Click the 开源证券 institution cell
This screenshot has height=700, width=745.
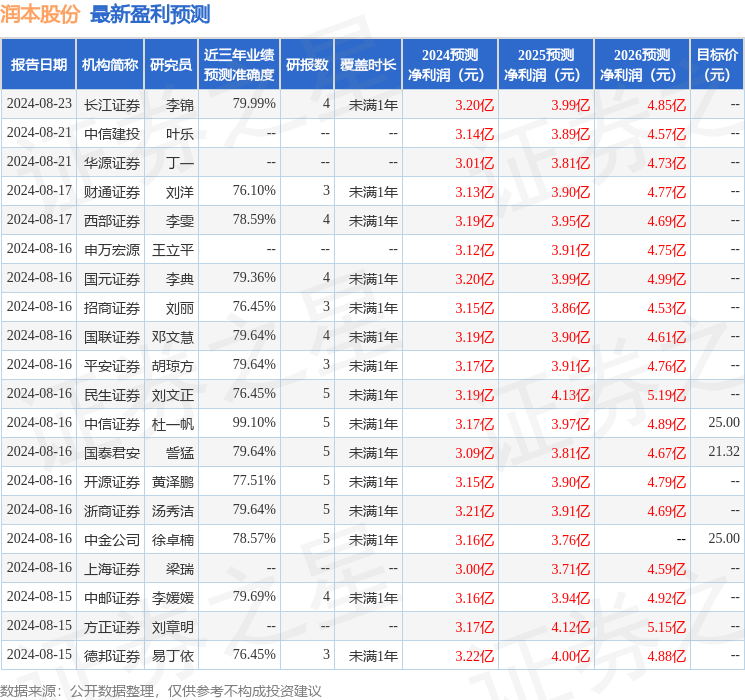pyautogui.click(x=112, y=482)
